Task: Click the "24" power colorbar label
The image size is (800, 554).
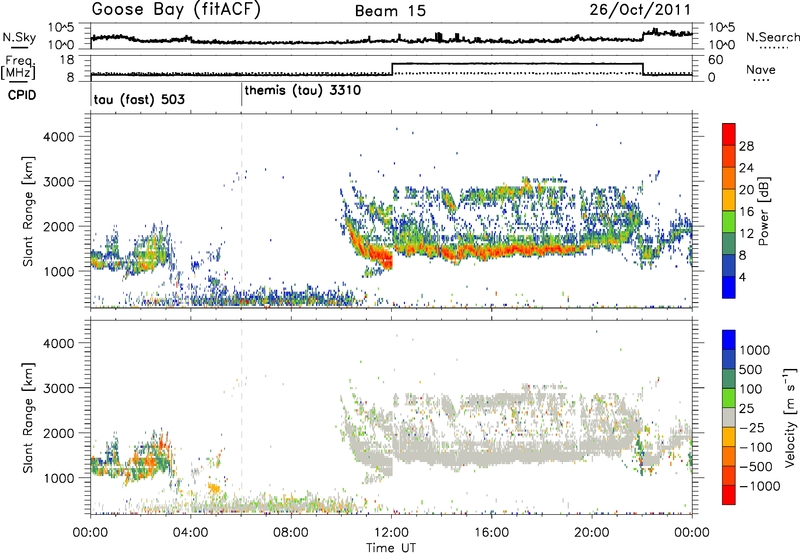Action: 746,168
